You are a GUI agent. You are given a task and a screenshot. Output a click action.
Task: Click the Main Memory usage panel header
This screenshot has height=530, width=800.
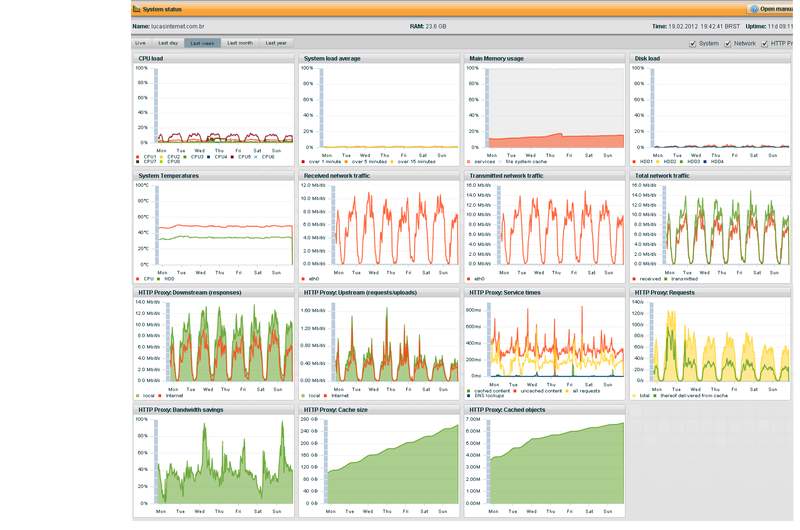point(544,59)
